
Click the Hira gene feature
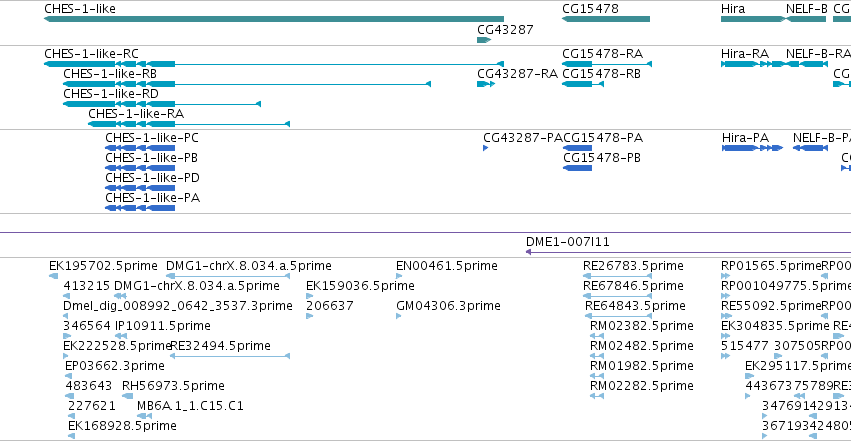coord(753,19)
